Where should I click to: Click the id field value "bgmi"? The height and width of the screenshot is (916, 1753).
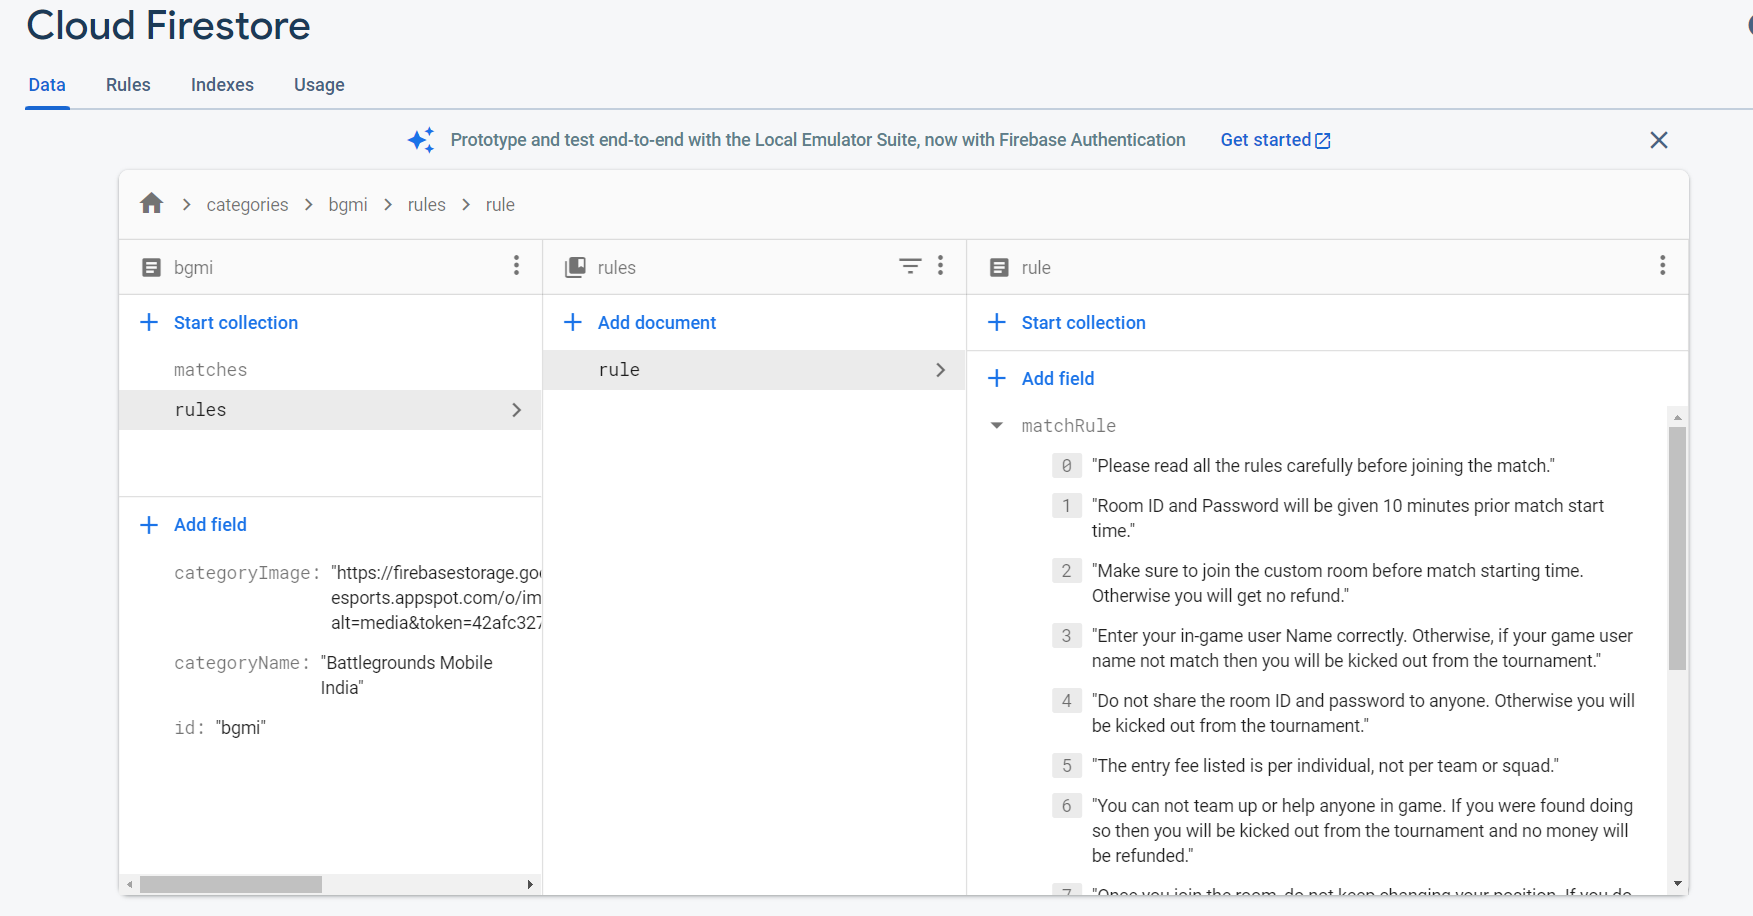pos(241,728)
